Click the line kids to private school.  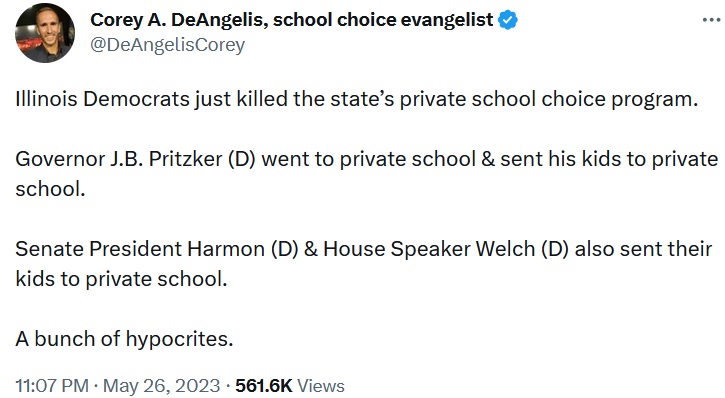click(x=122, y=279)
